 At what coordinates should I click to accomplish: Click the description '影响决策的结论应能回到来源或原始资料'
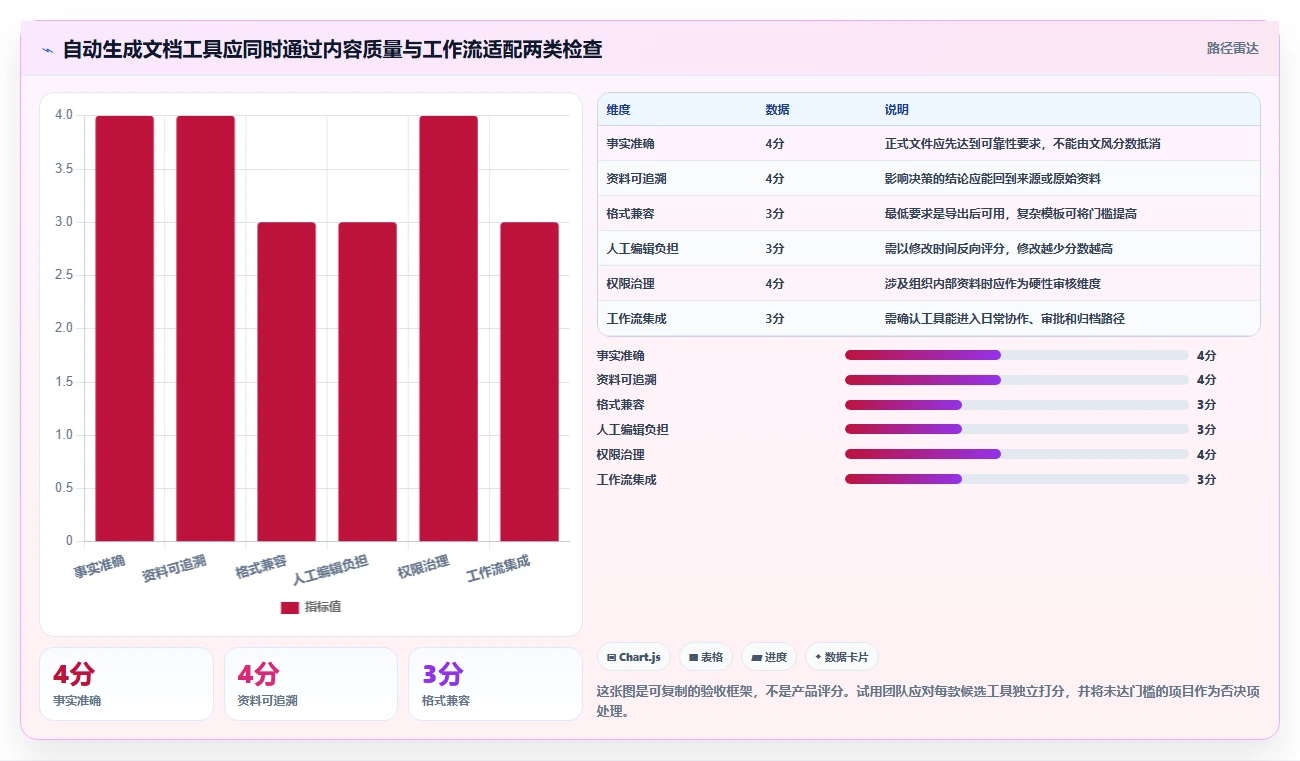point(992,179)
